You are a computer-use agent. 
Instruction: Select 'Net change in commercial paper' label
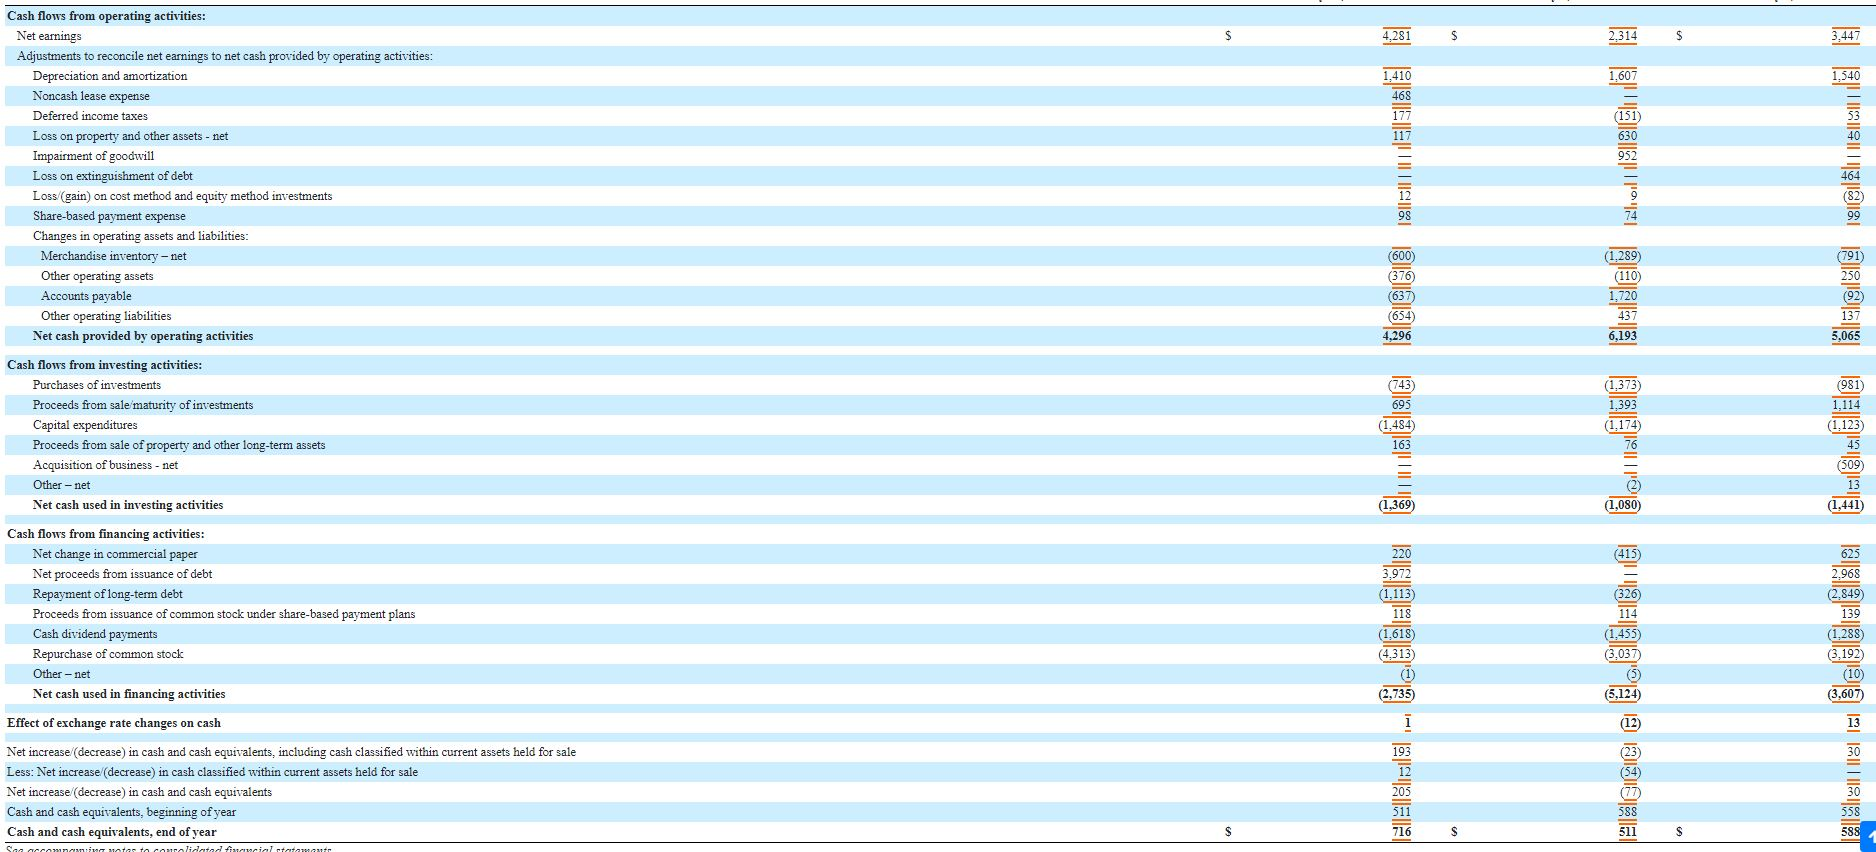pos(115,554)
